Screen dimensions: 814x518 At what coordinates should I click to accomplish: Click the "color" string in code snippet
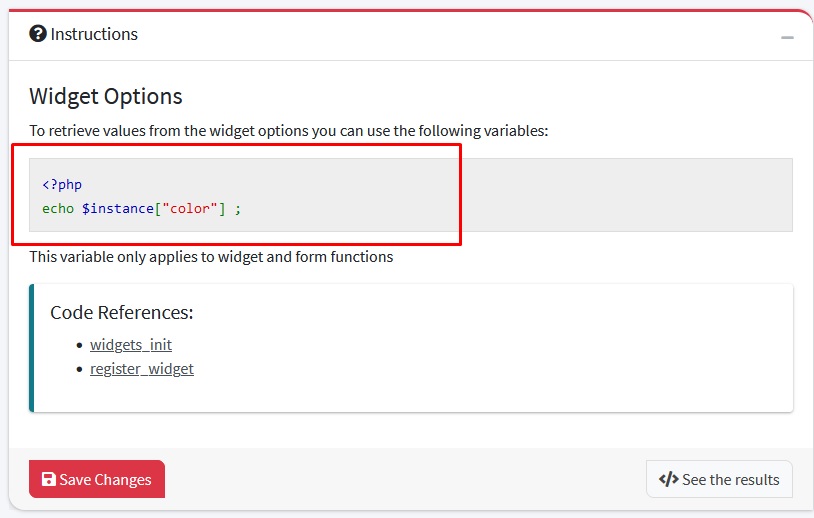[x=190, y=209]
